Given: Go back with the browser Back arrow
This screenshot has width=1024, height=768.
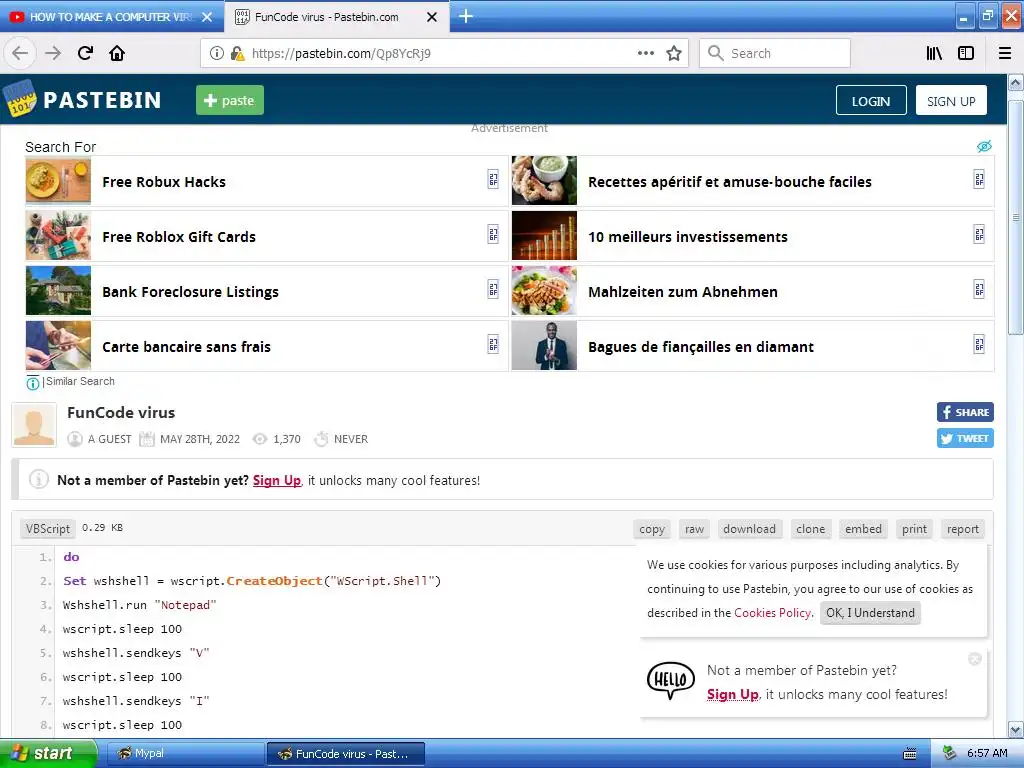Looking at the screenshot, I should tap(20, 53).
